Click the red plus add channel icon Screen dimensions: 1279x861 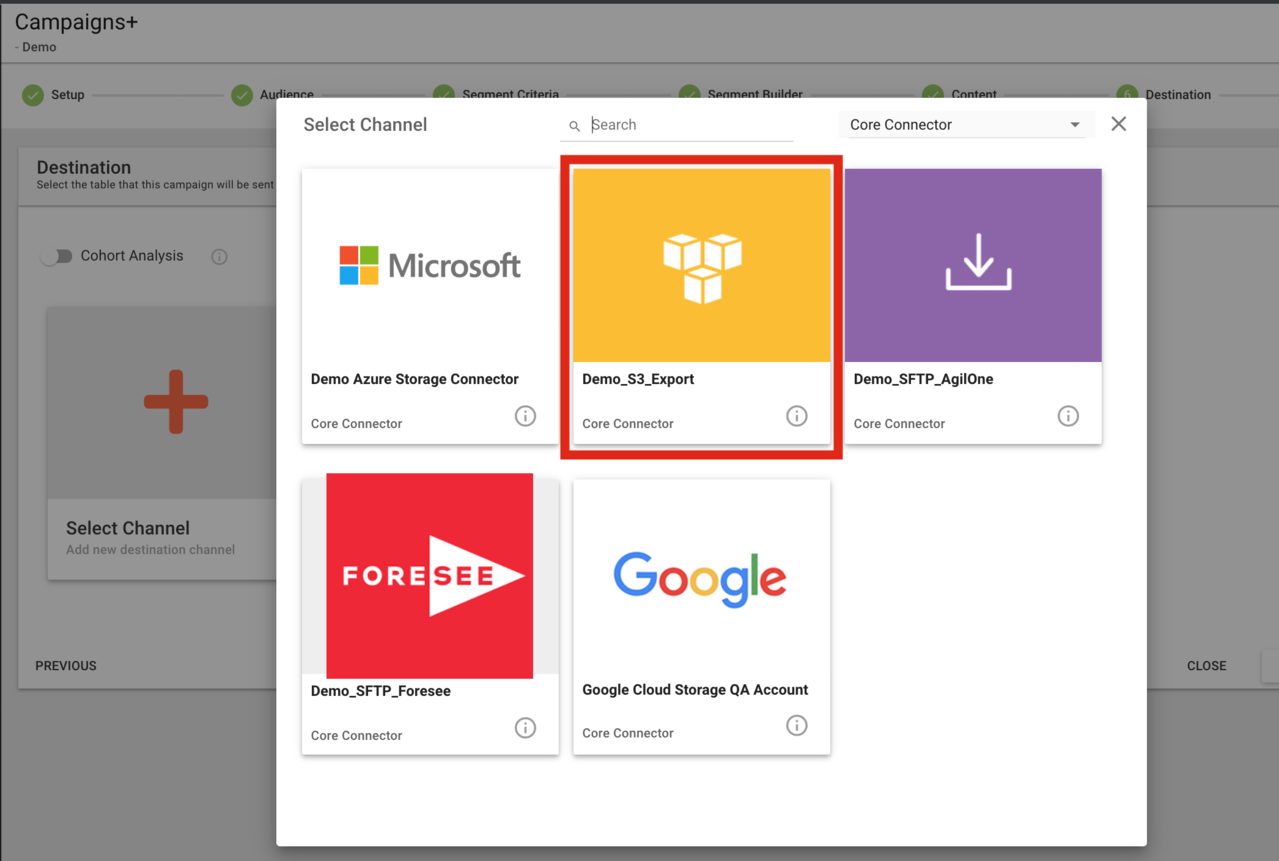(176, 402)
